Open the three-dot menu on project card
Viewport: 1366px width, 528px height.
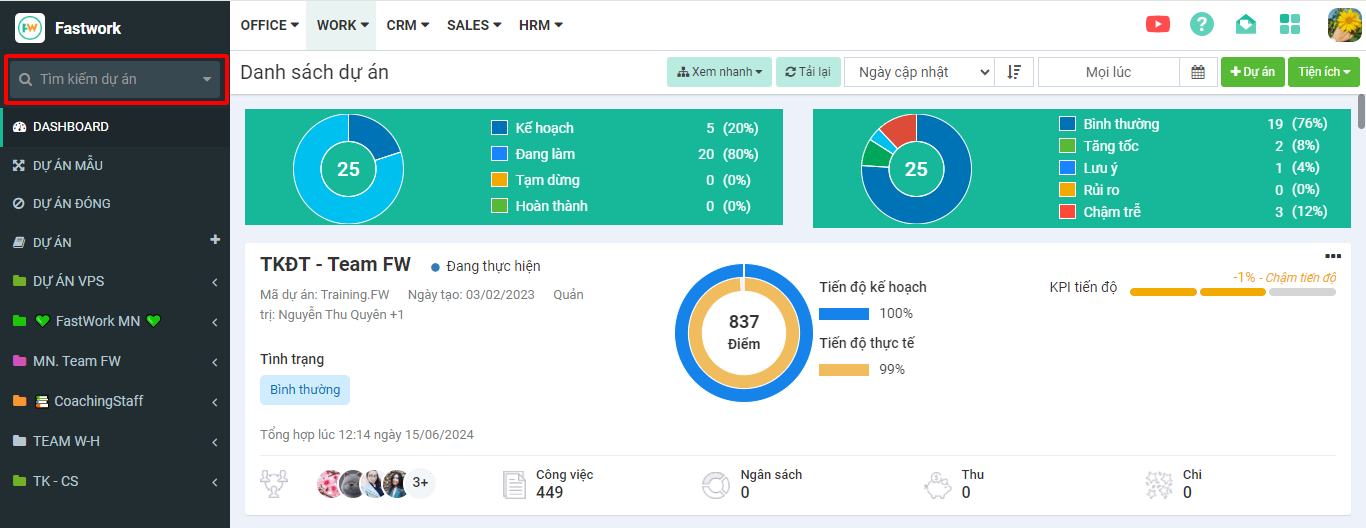click(1332, 256)
